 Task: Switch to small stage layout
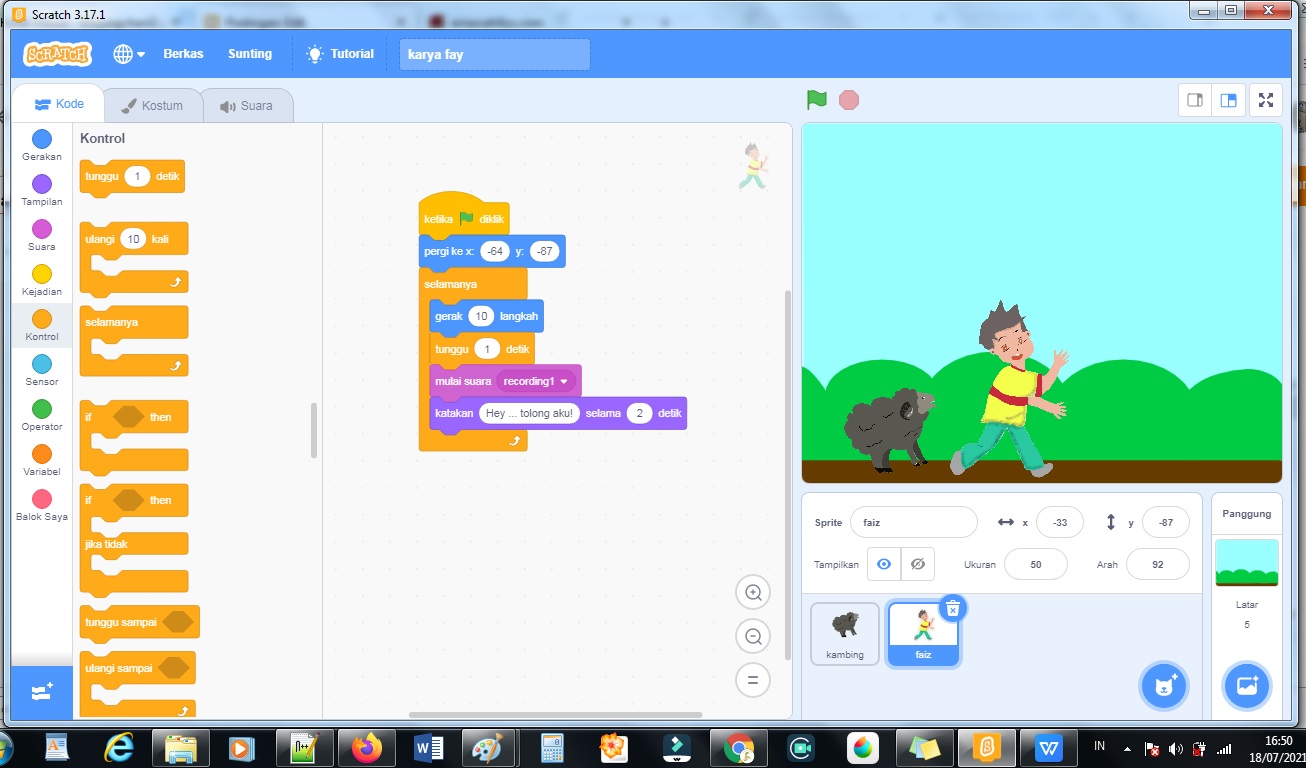1195,100
